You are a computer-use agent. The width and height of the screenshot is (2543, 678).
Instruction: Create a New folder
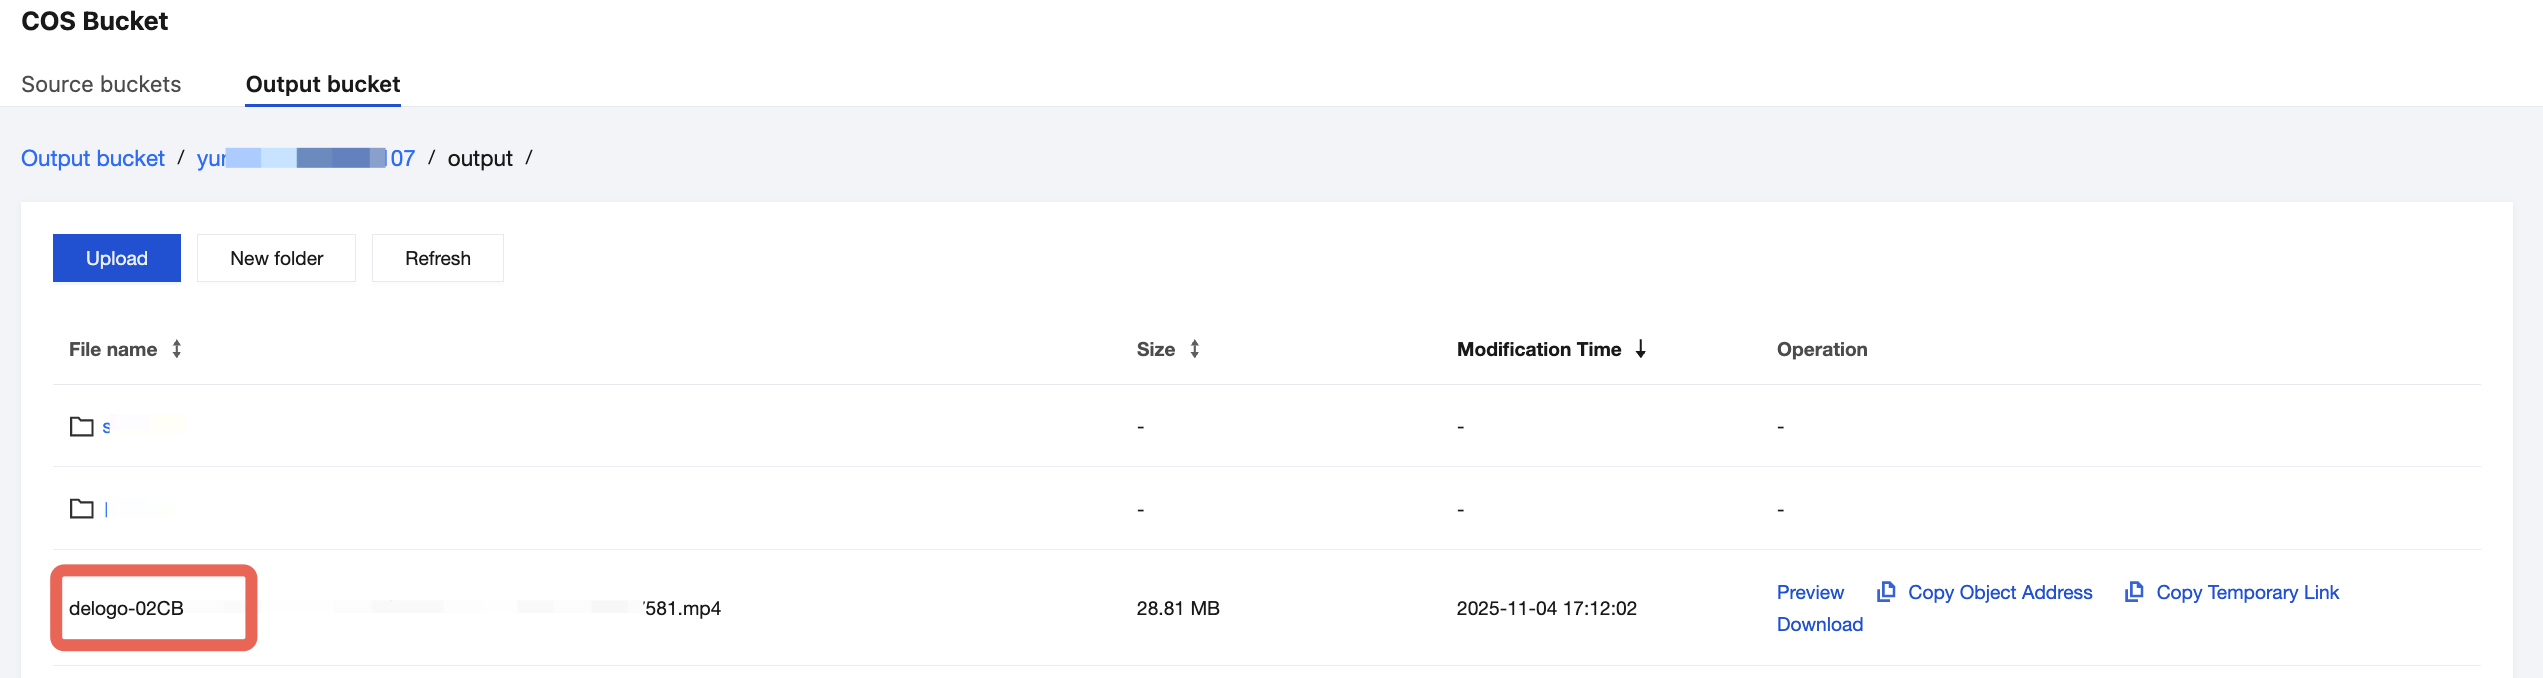point(276,258)
